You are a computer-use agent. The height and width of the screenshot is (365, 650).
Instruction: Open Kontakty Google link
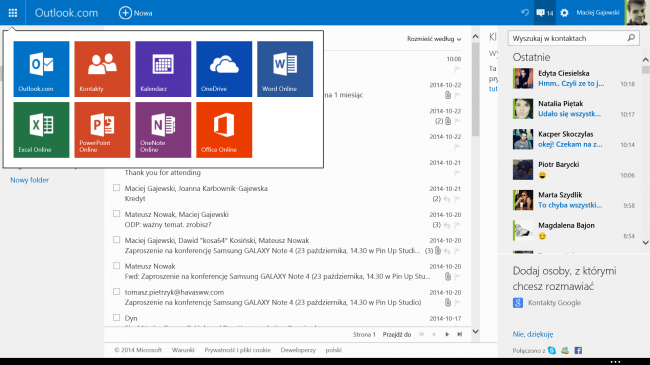click(554, 303)
